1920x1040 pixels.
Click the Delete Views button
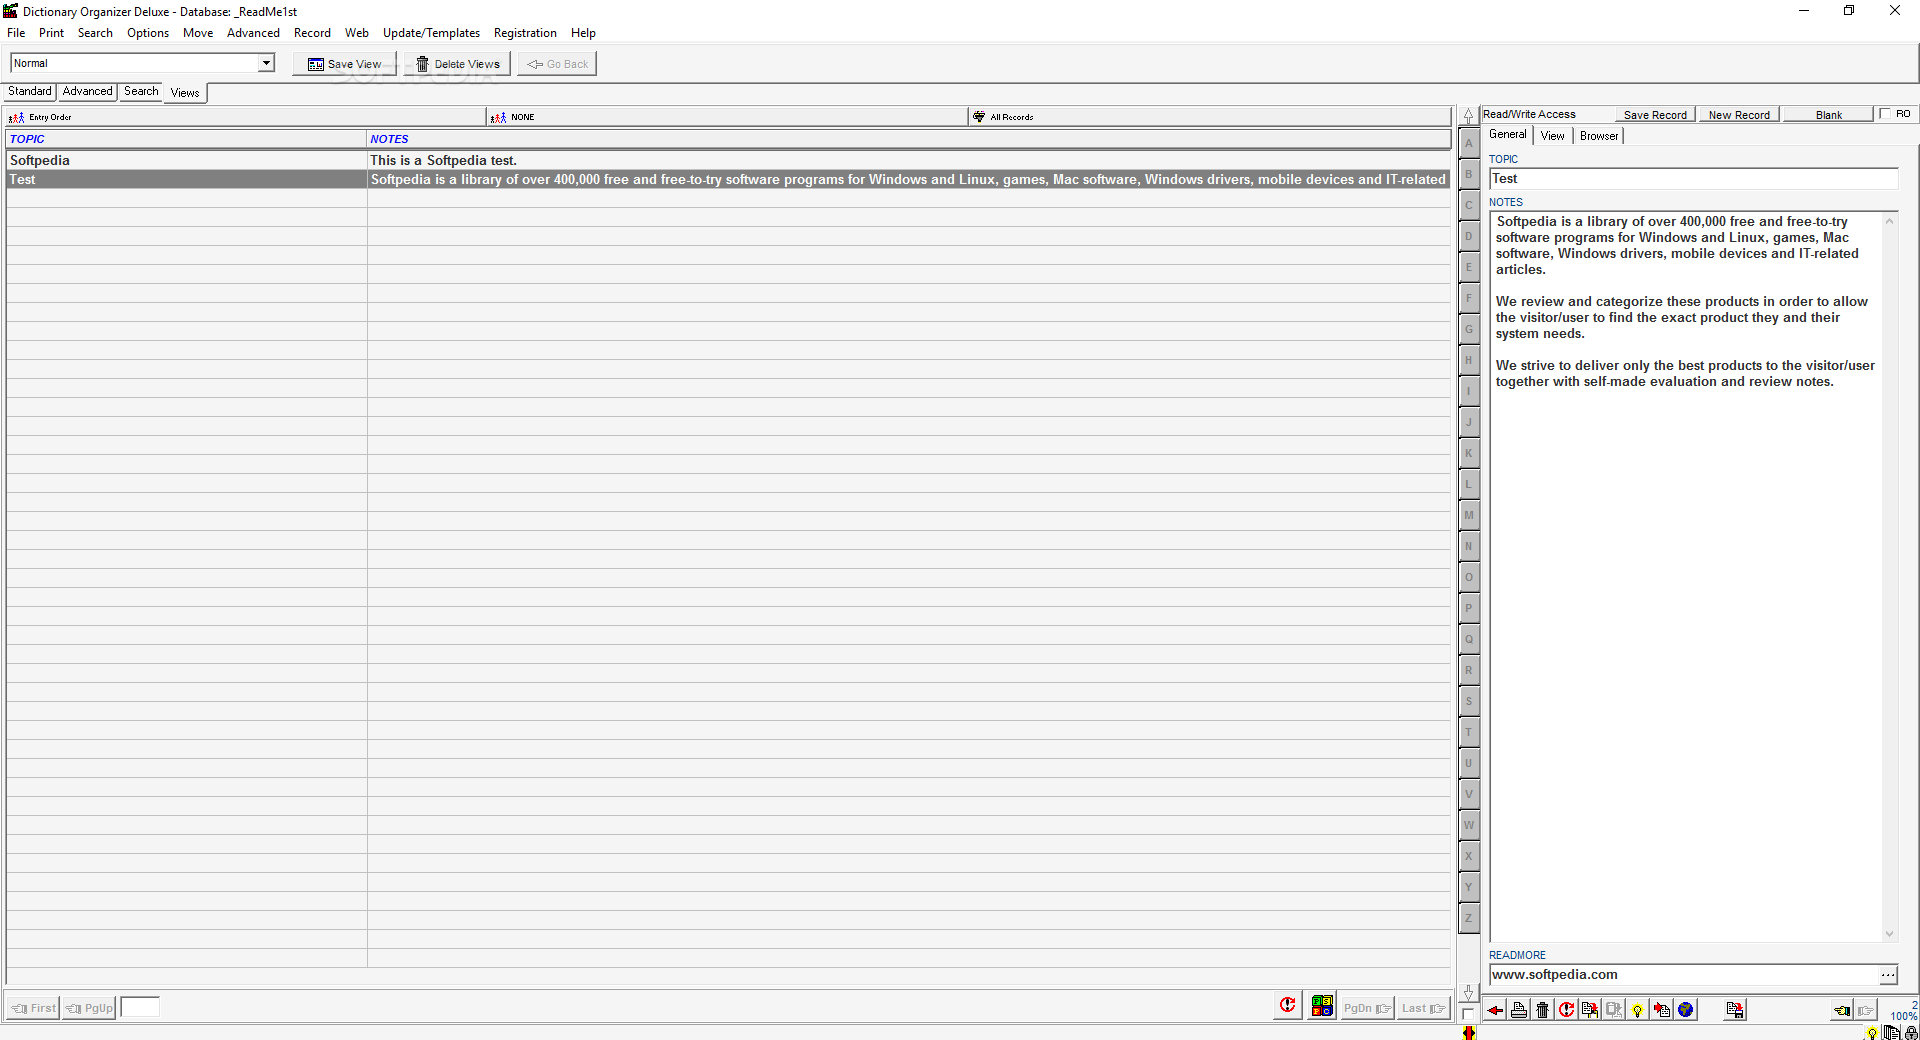pyautogui.click(x=458, y=64)
